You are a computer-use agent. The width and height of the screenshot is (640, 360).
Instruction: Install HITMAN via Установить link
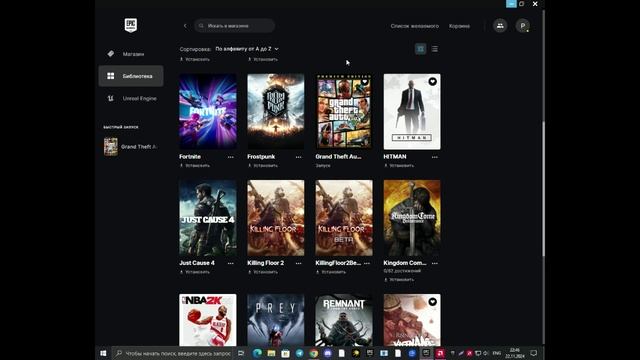[399, 166]
